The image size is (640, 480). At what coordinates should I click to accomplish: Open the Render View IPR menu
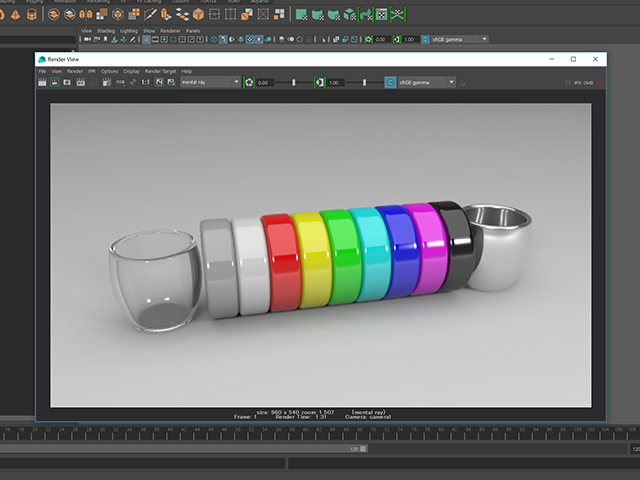click(x=92, y=71)
